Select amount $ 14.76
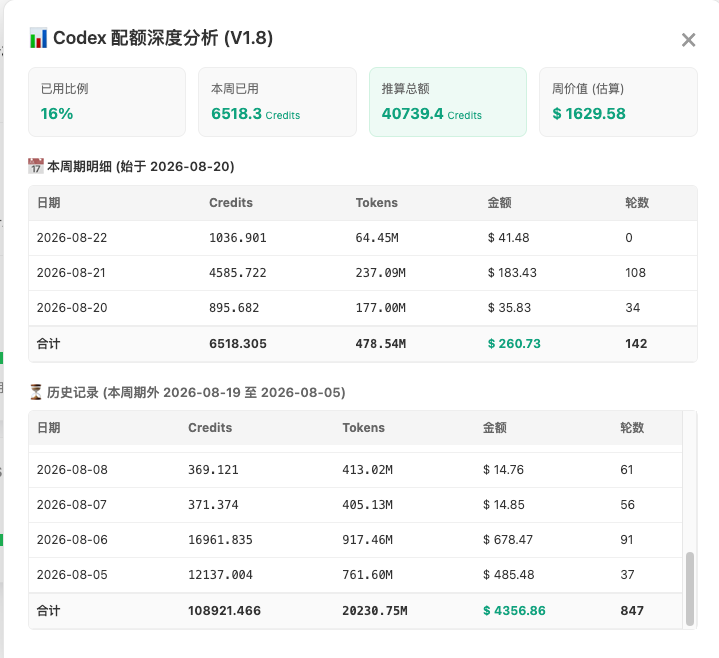This screenshot has width=719, height=658. tap(503, 470)
